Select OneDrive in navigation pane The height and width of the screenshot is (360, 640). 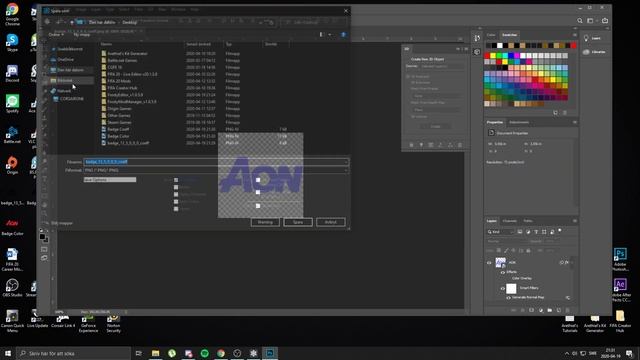point(62,60)
